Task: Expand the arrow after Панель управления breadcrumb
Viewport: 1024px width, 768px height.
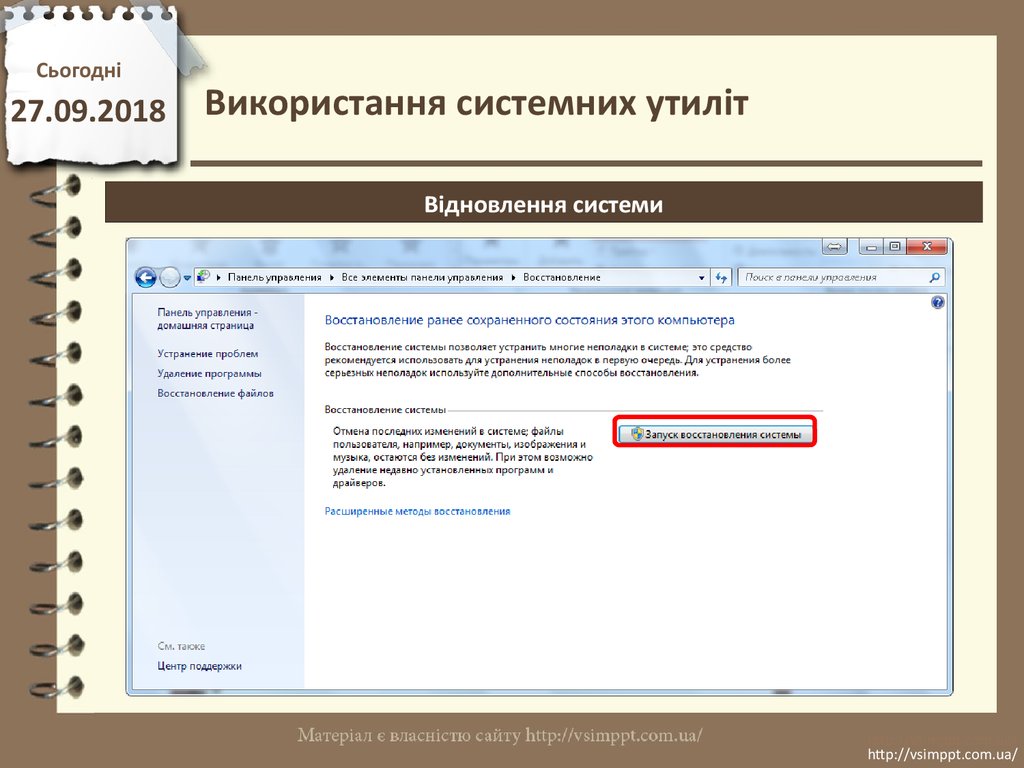Action: click(331, 277)
